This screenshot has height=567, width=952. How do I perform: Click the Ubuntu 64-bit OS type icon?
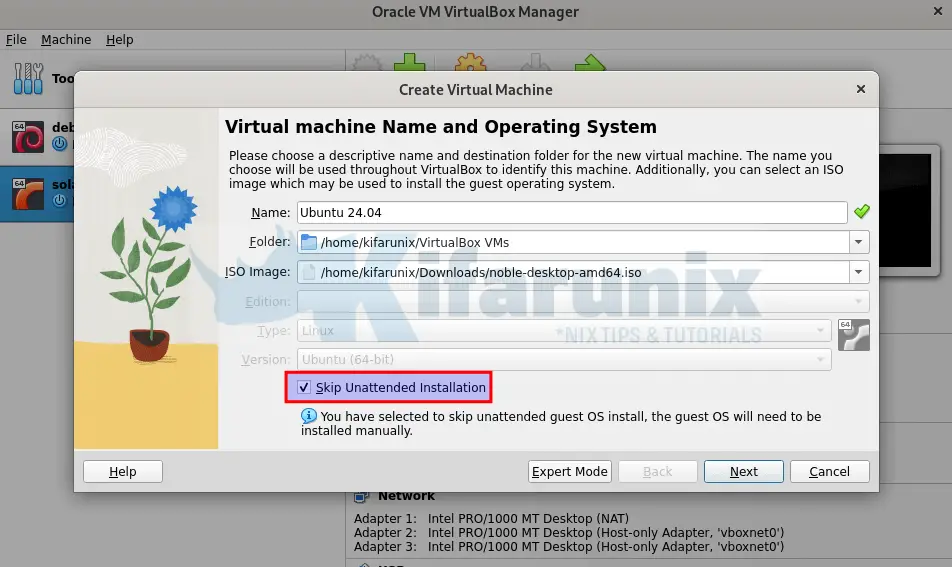point(854,335)
